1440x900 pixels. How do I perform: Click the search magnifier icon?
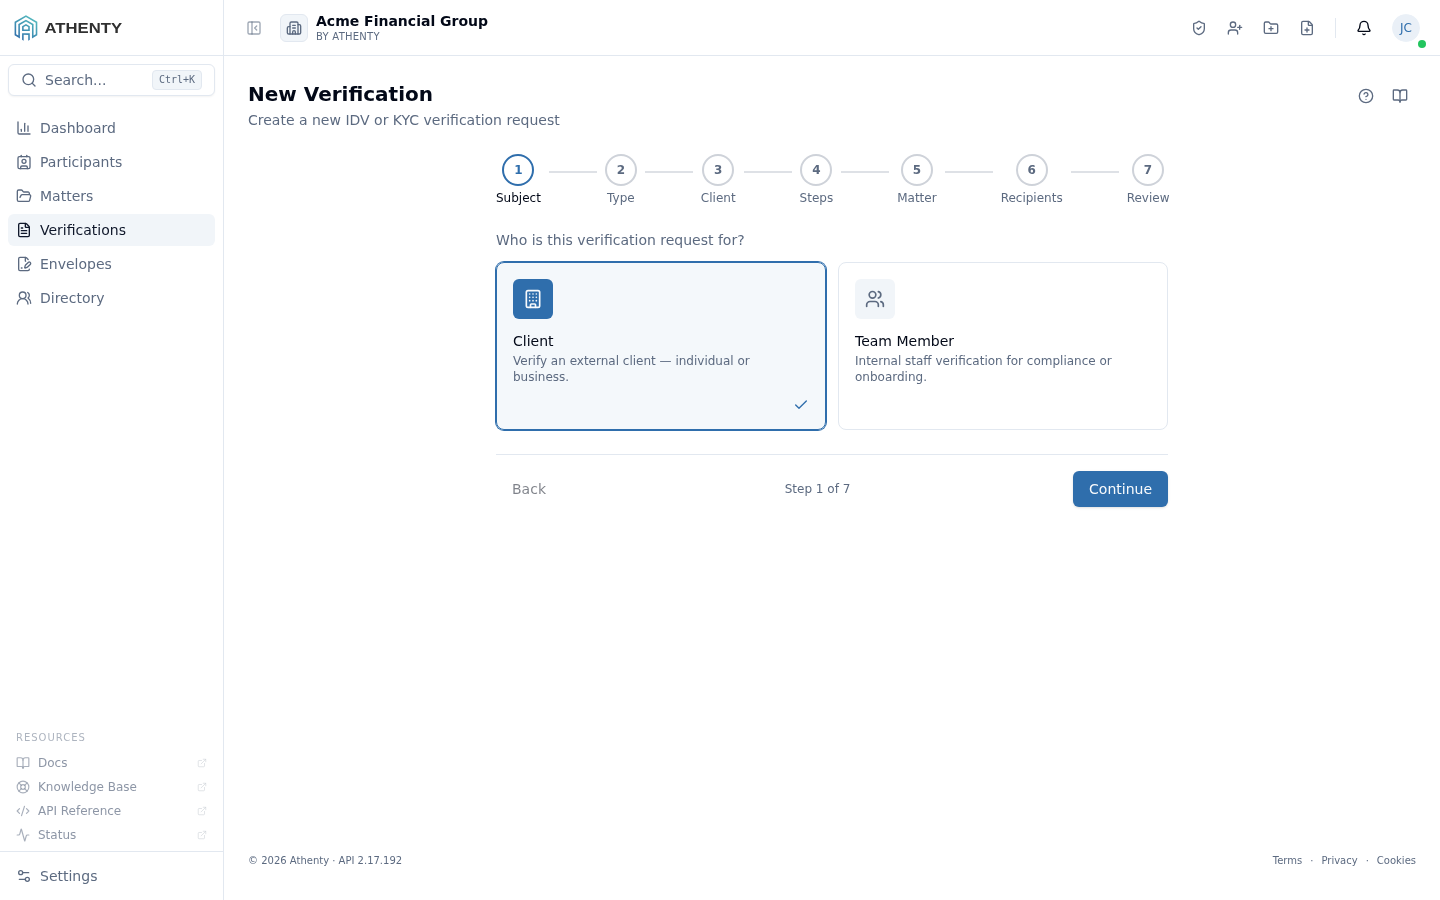(29, 80)
